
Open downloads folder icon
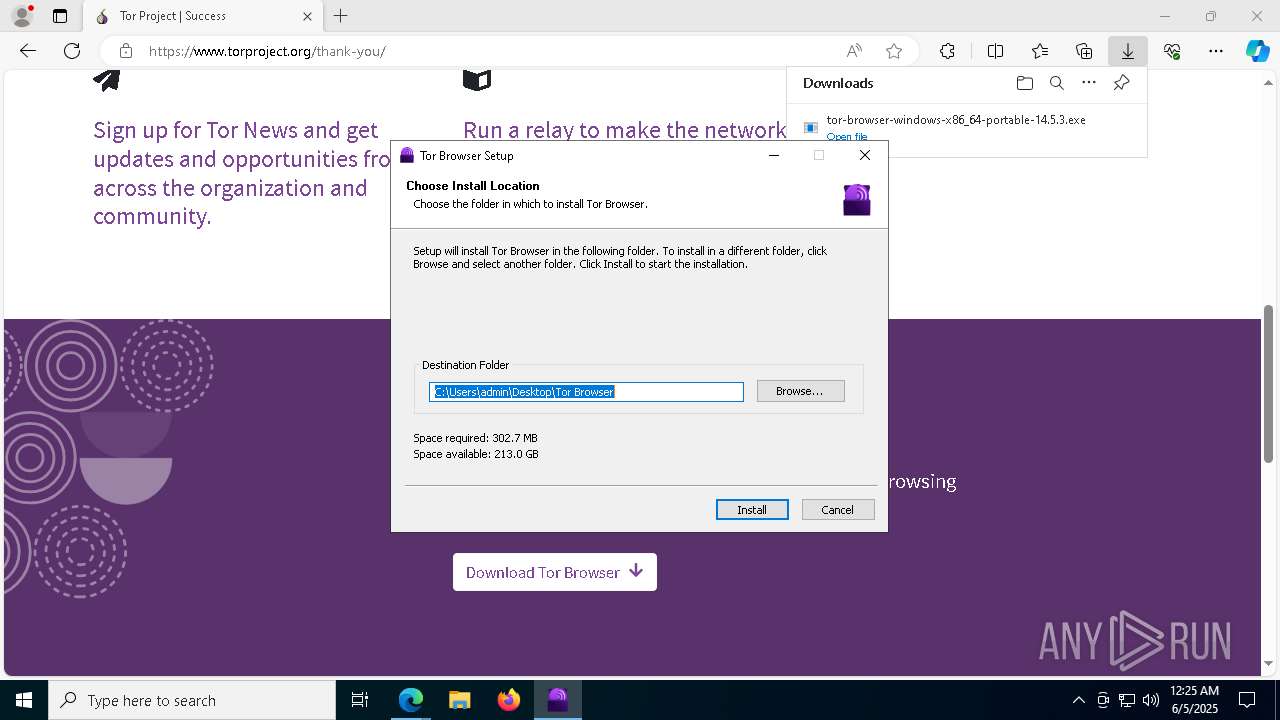[x=1024, y=83]
